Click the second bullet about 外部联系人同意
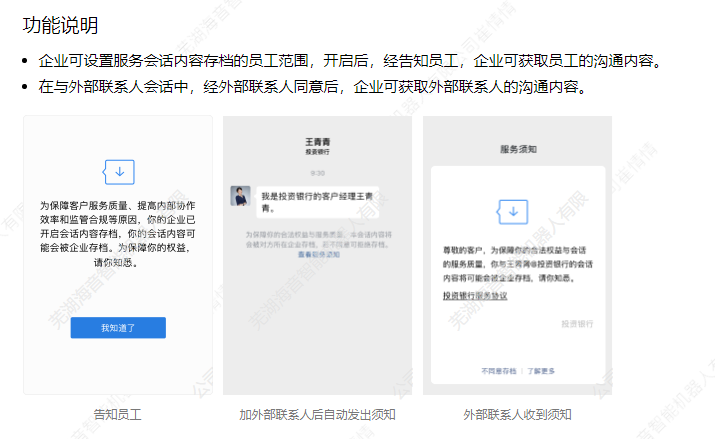The width and height of the screenshot is (715, 439). [311, 88]
